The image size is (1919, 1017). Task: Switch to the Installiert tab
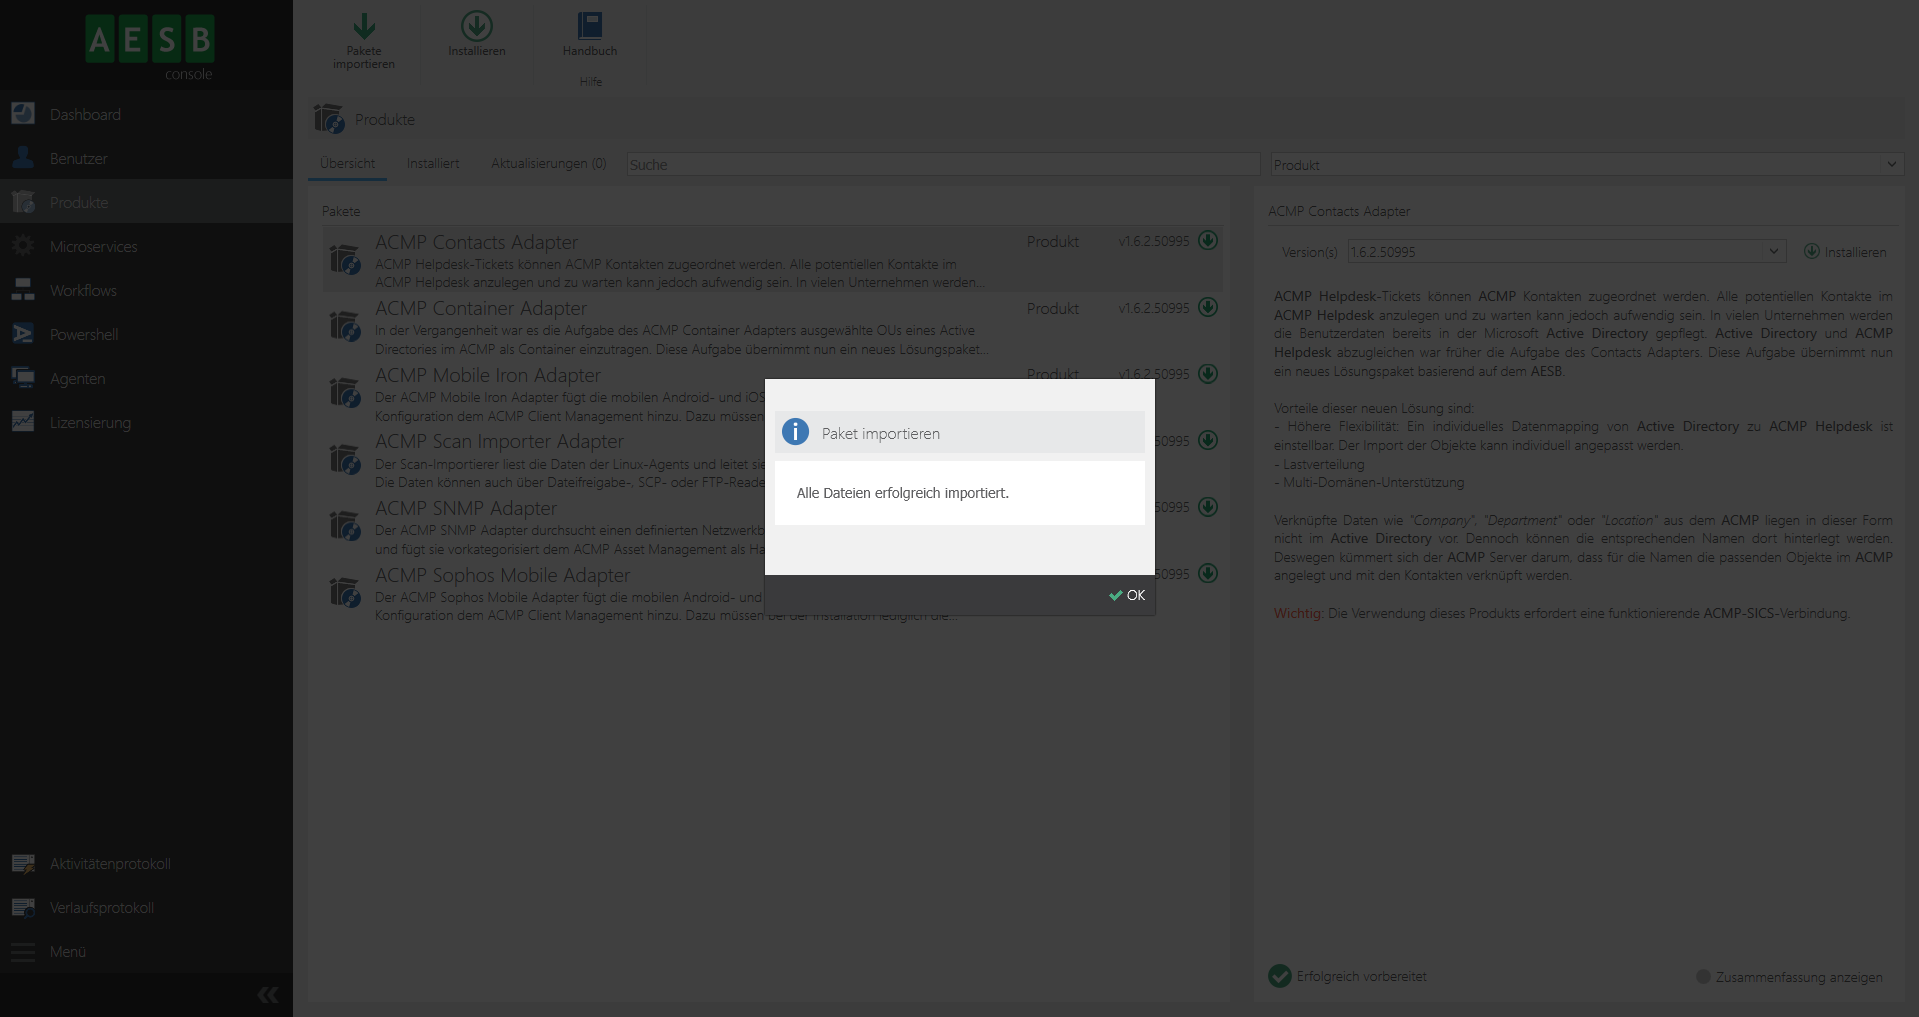433,164
